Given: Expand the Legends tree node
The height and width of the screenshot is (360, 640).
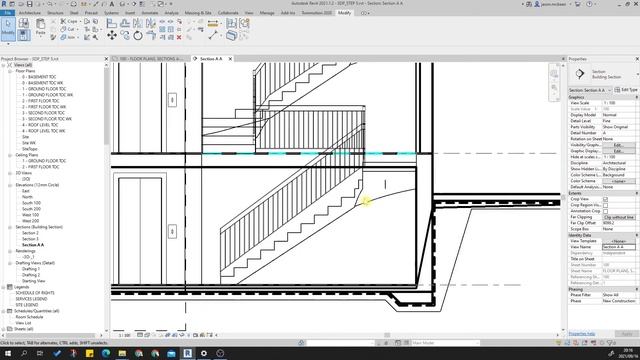Looking at the screenshot, I should [x=4, y=287].
